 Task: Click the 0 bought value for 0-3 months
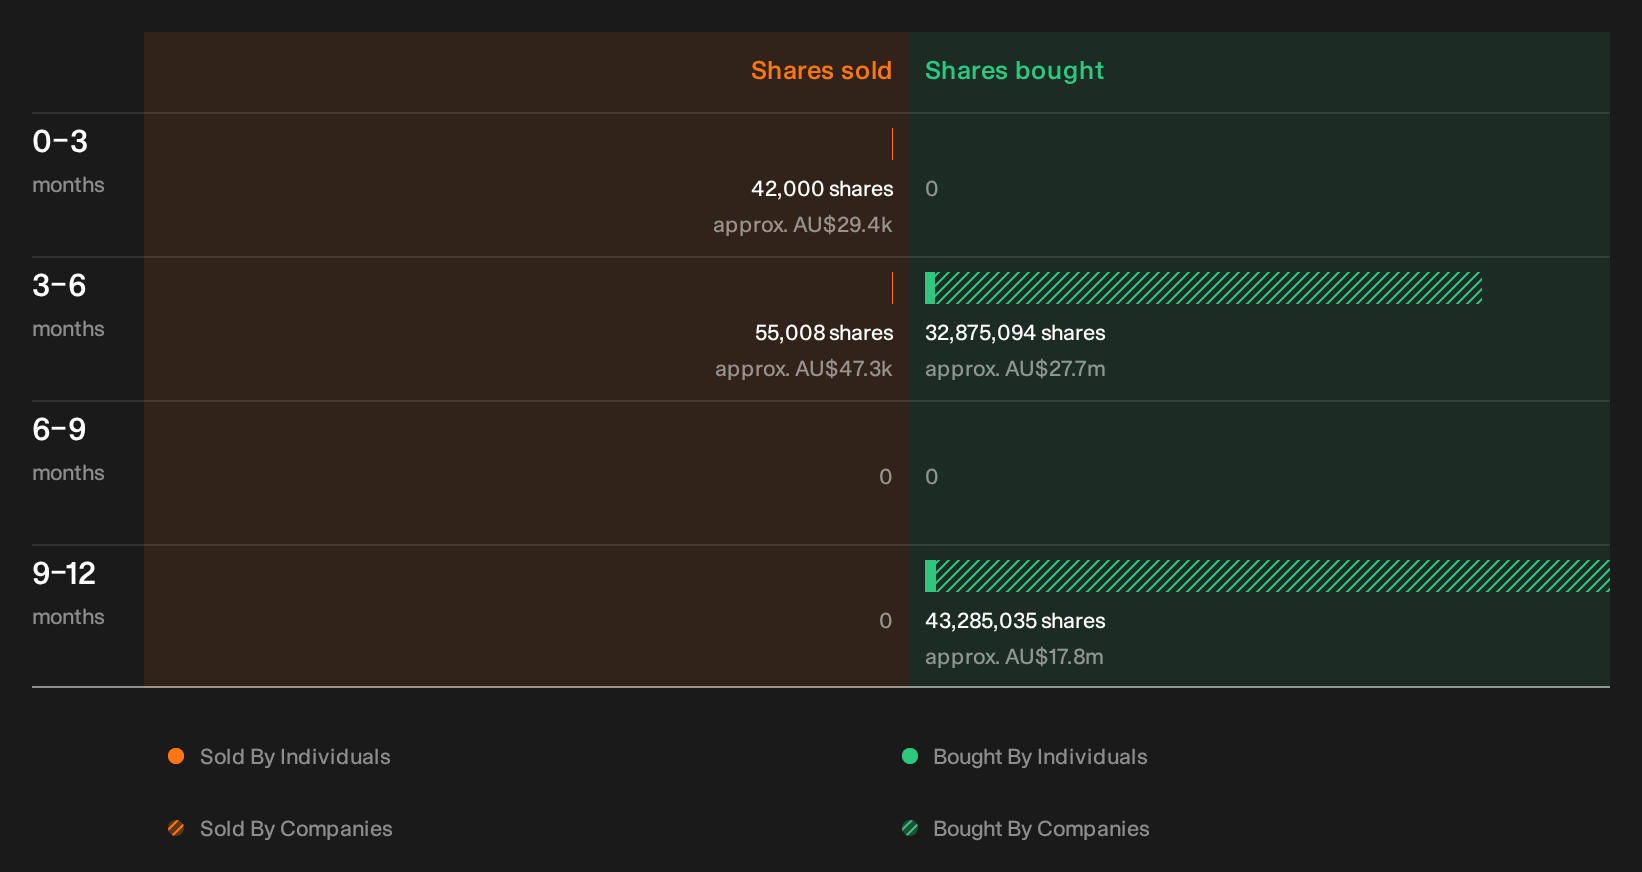931,189
